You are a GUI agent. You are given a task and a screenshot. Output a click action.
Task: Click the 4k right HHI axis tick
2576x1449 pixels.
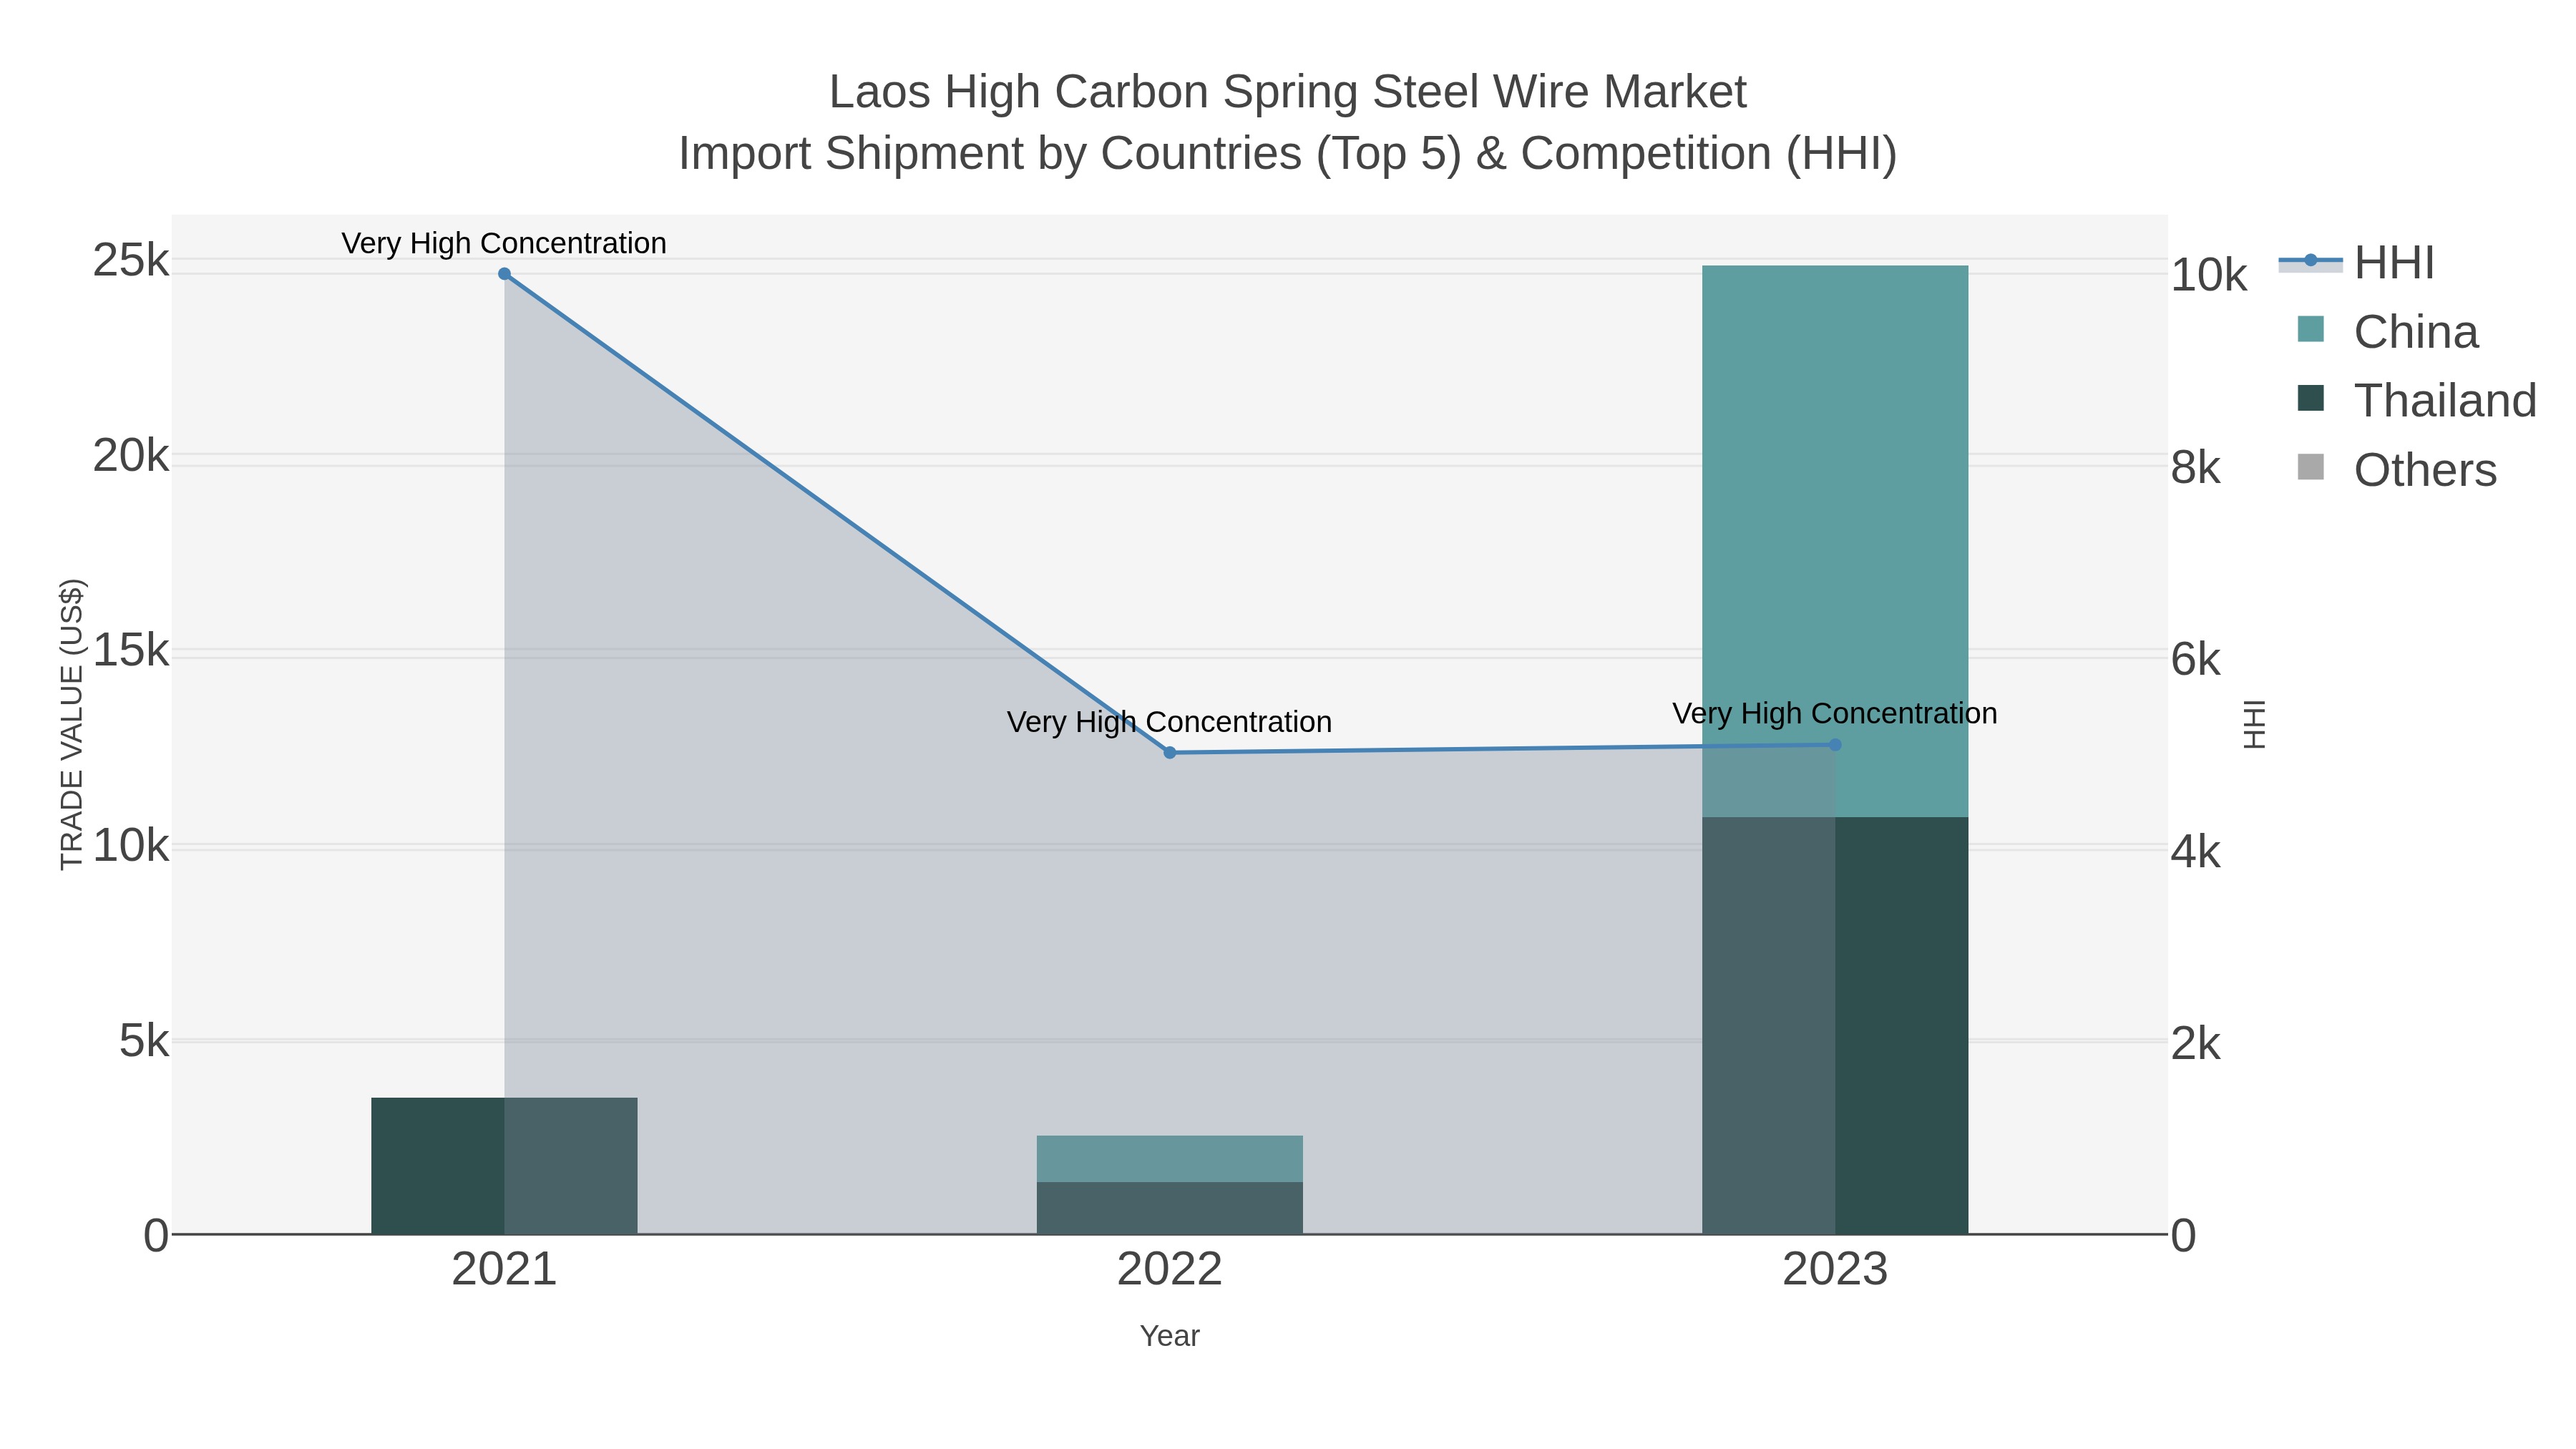tap(2195, 852)
